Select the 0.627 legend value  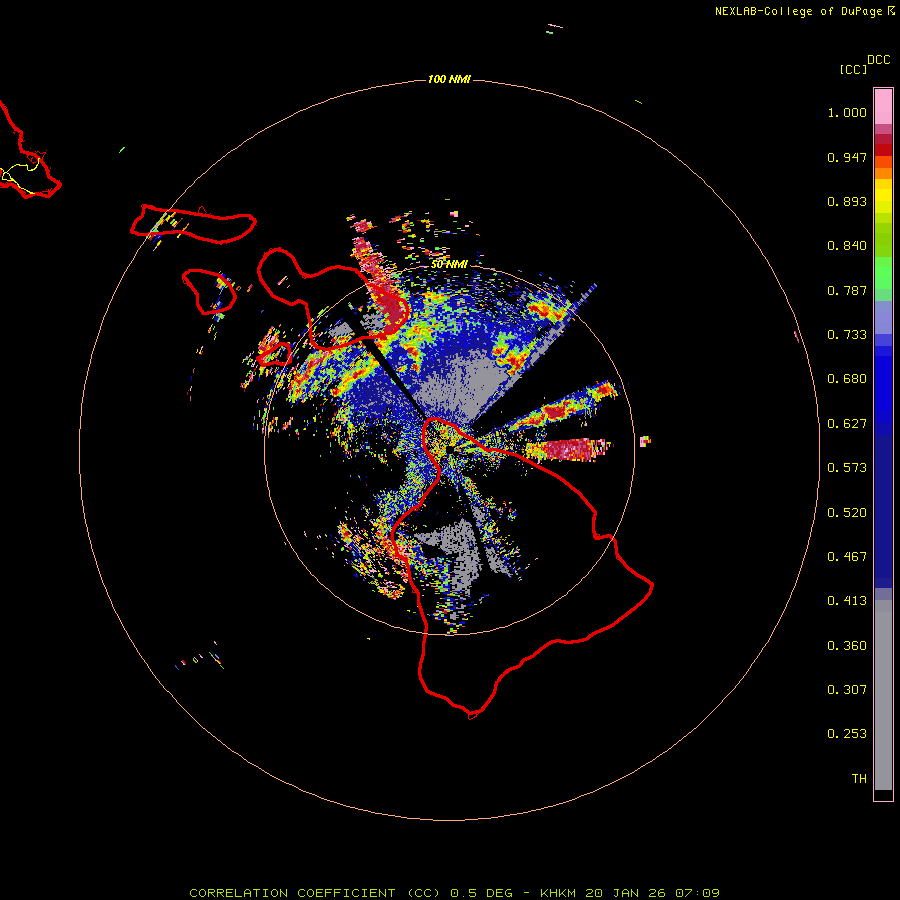tap(847, 424)
